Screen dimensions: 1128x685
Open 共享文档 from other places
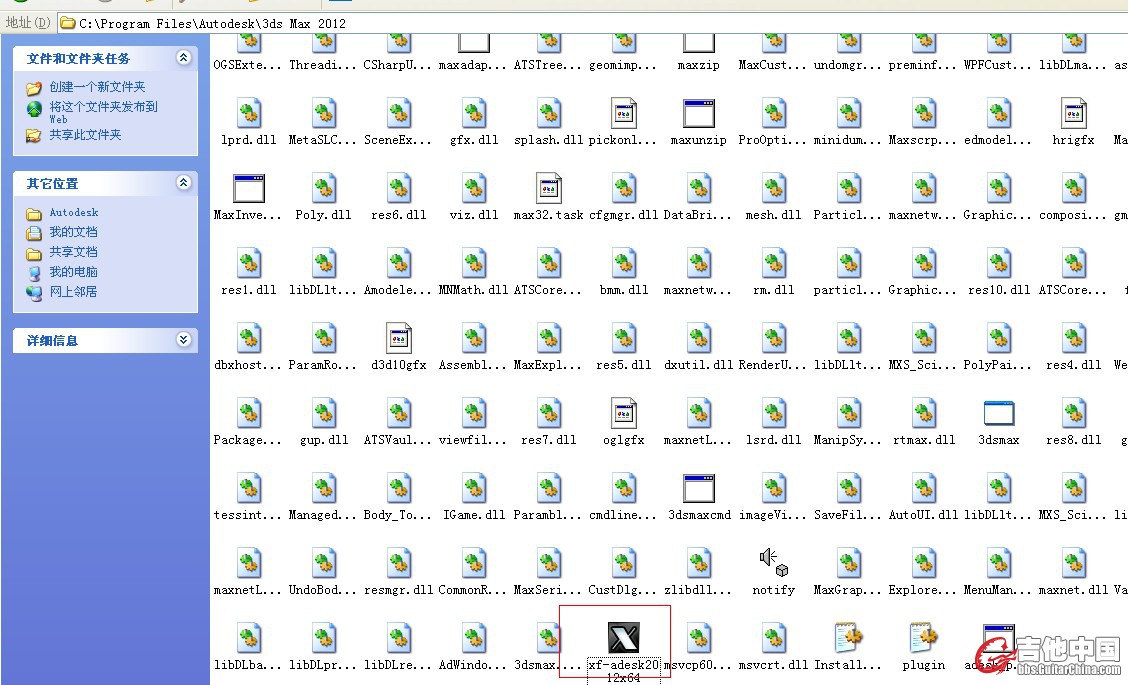click(x=73, y=253)
